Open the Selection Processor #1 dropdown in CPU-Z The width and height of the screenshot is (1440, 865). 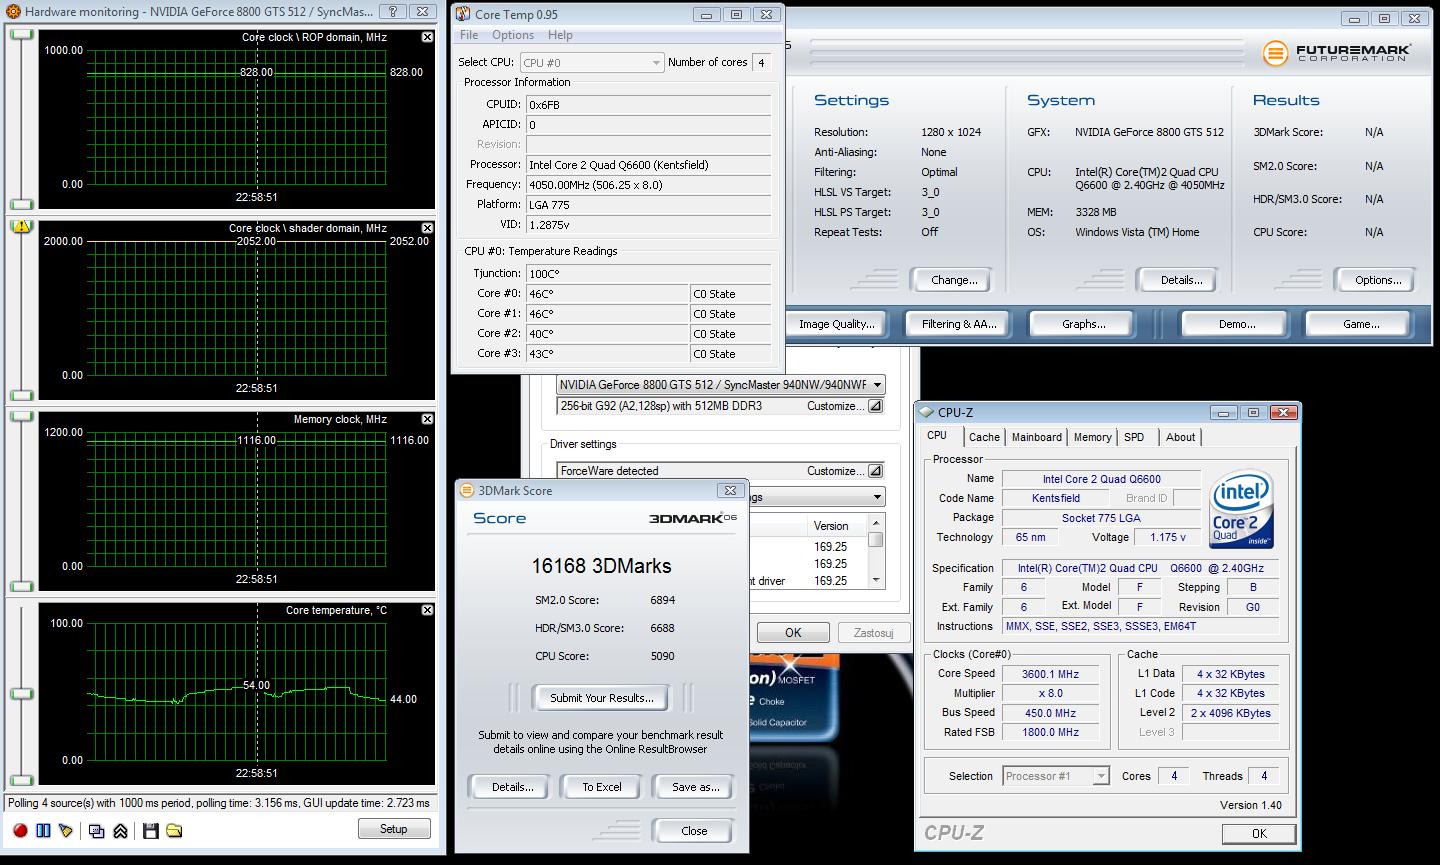coord(1056,776)
